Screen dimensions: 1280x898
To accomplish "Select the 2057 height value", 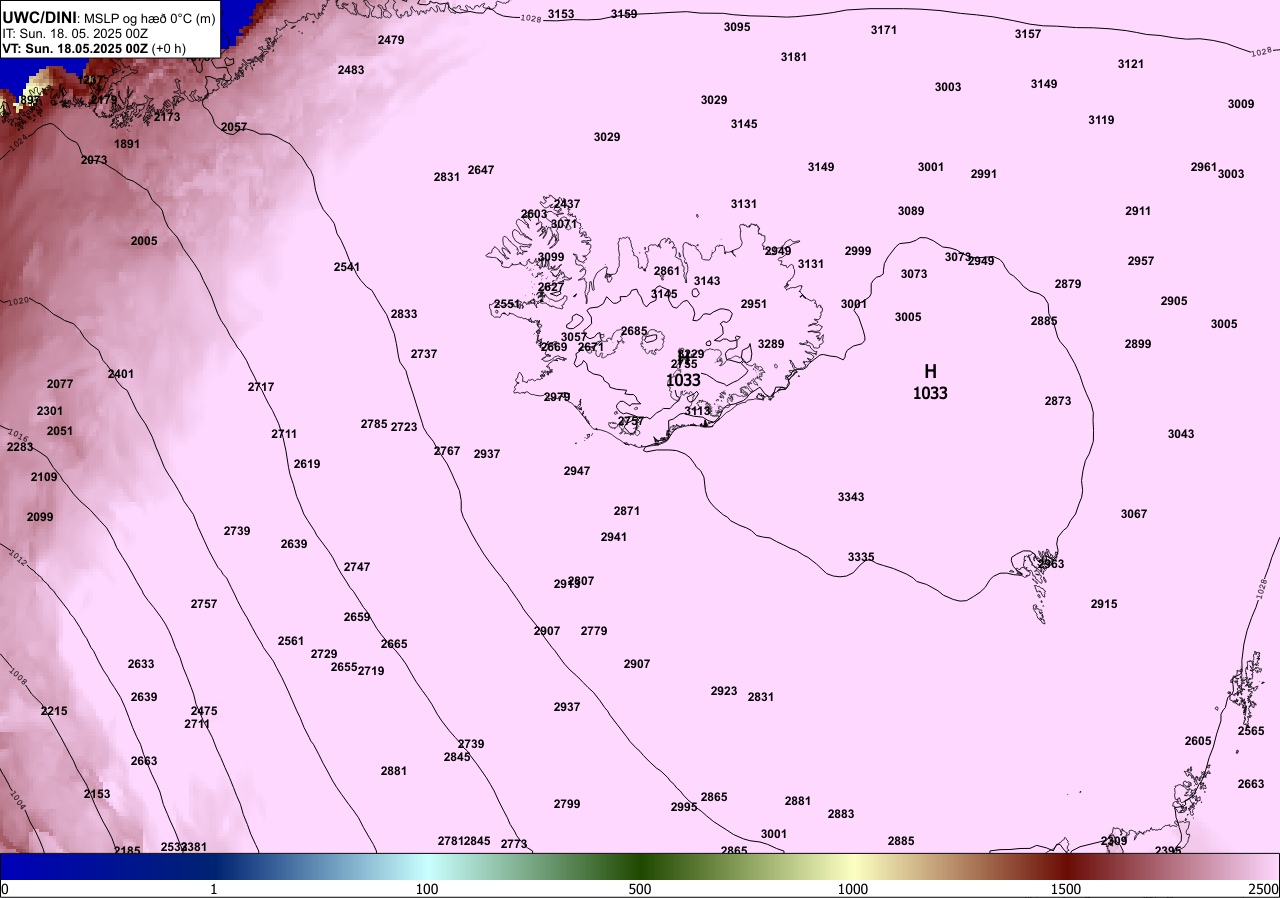I will (234, 127).
